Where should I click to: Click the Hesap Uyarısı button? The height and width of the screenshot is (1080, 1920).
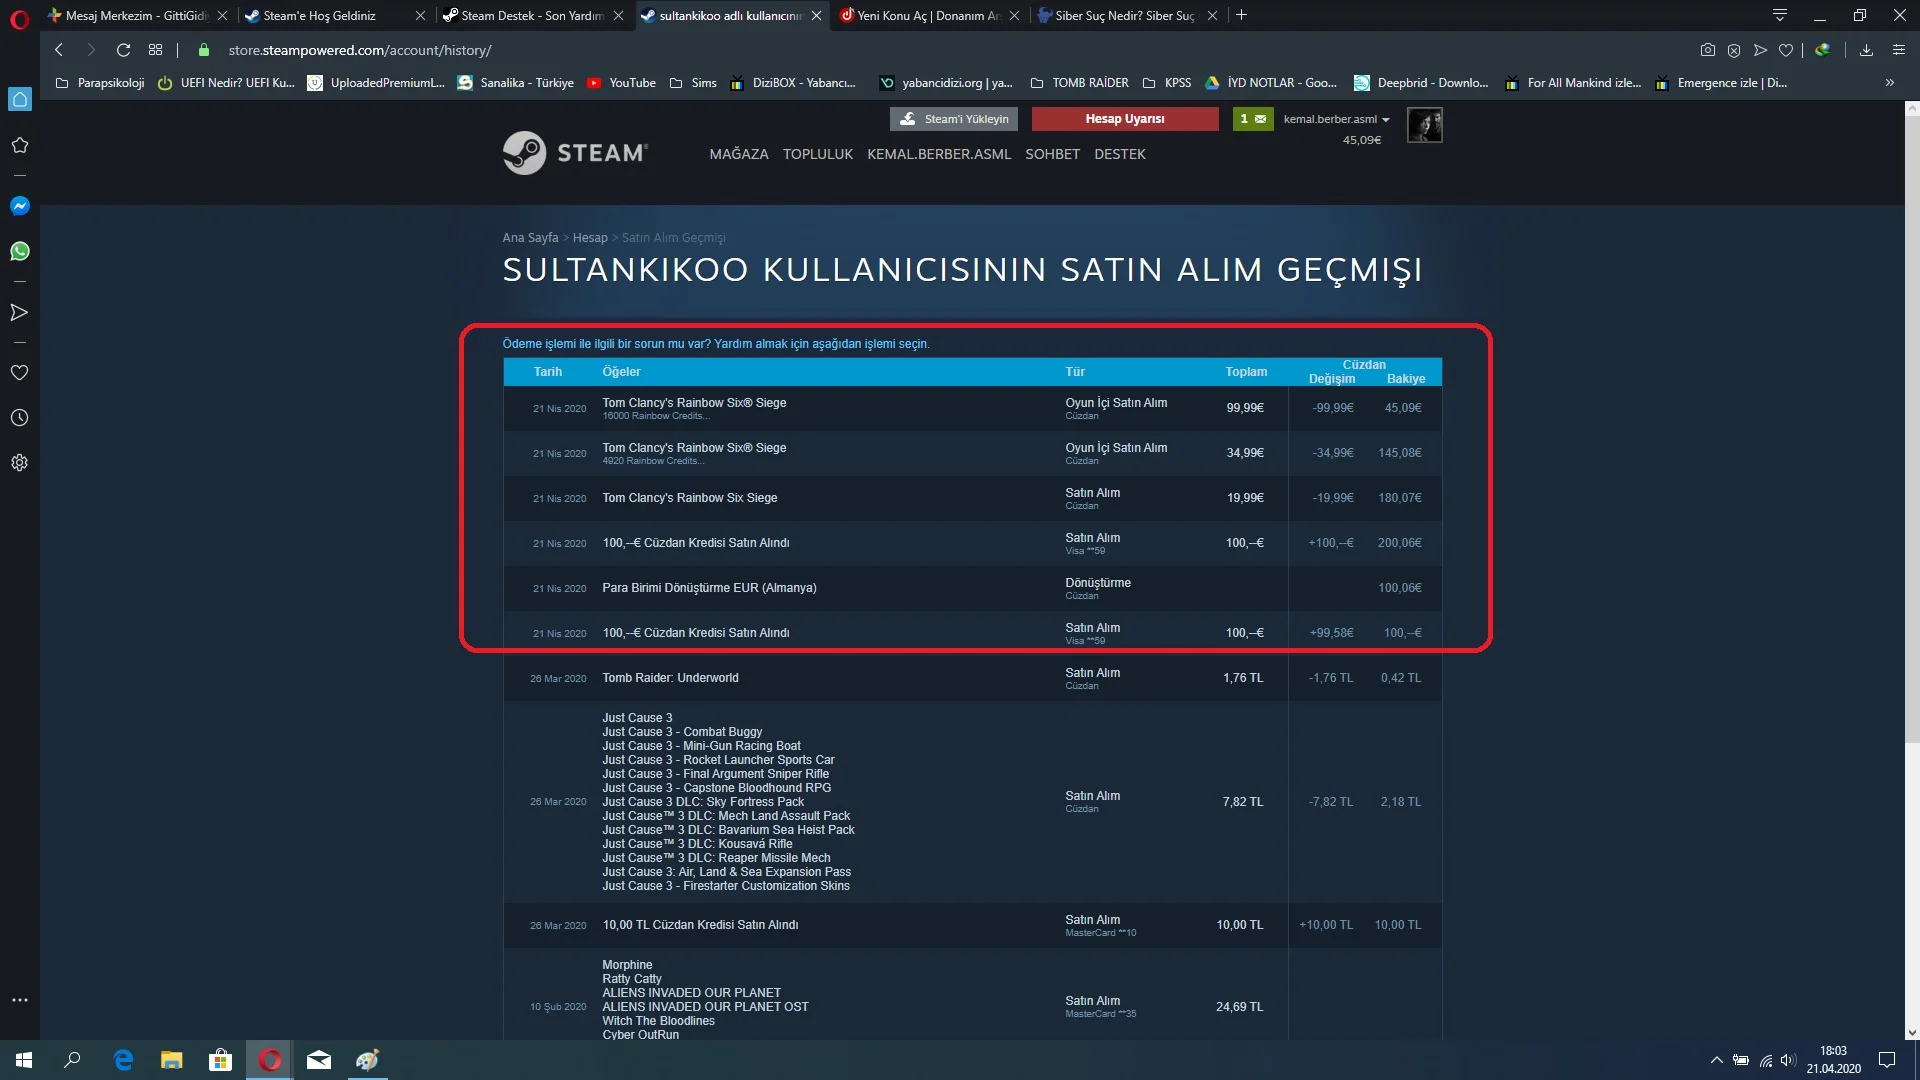1125,118
